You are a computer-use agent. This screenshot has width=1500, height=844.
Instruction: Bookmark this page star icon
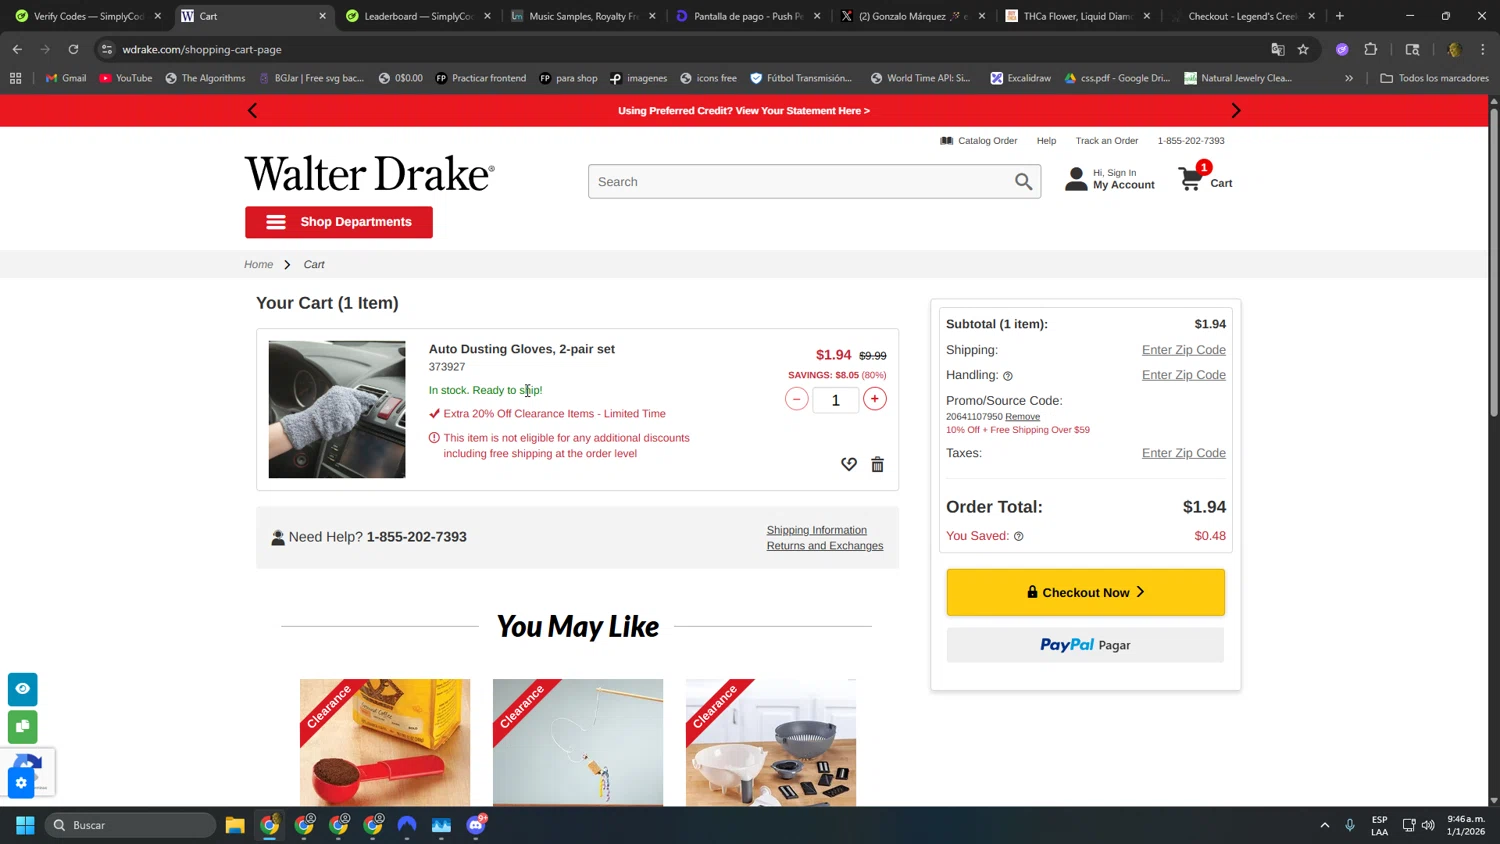click(1303, 49)
